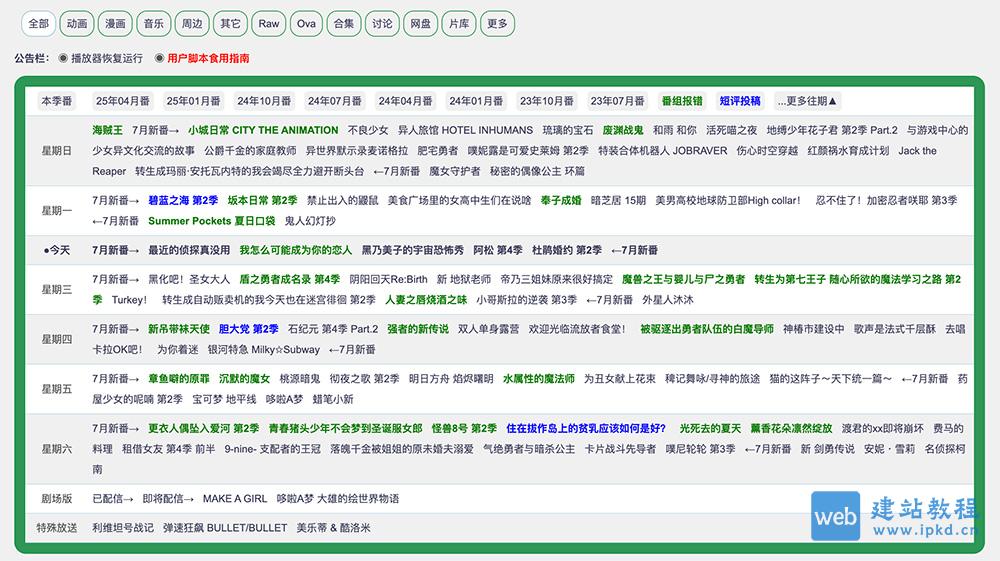This screenshot has height=561, width=1000.
Task: Select the 播放器恢复运行 announcement
Action: (107, 58)
